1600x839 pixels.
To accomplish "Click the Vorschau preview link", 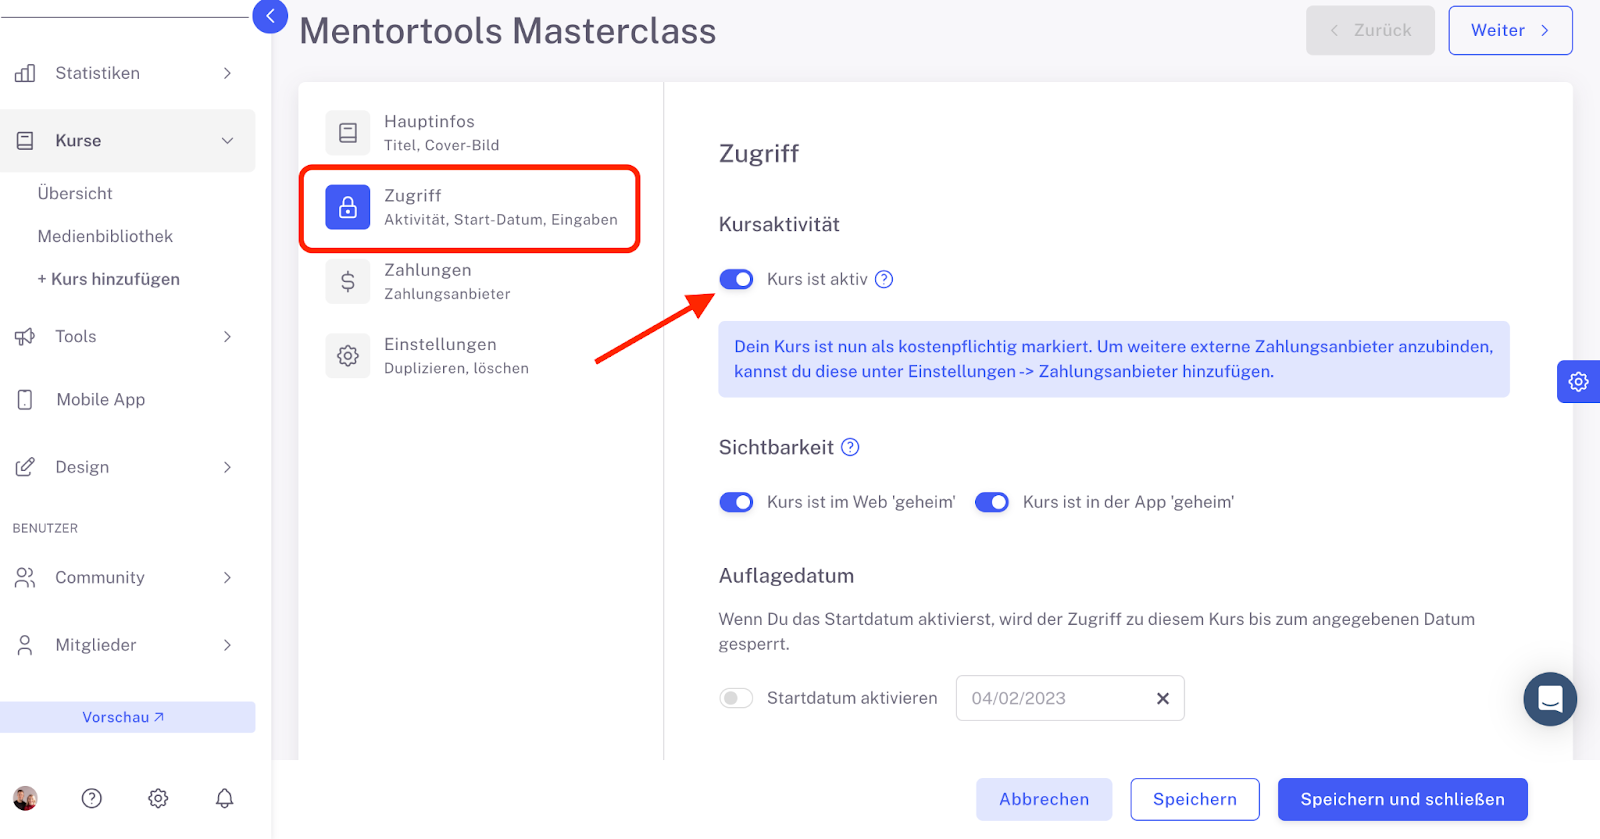I will tap(127, 717).
